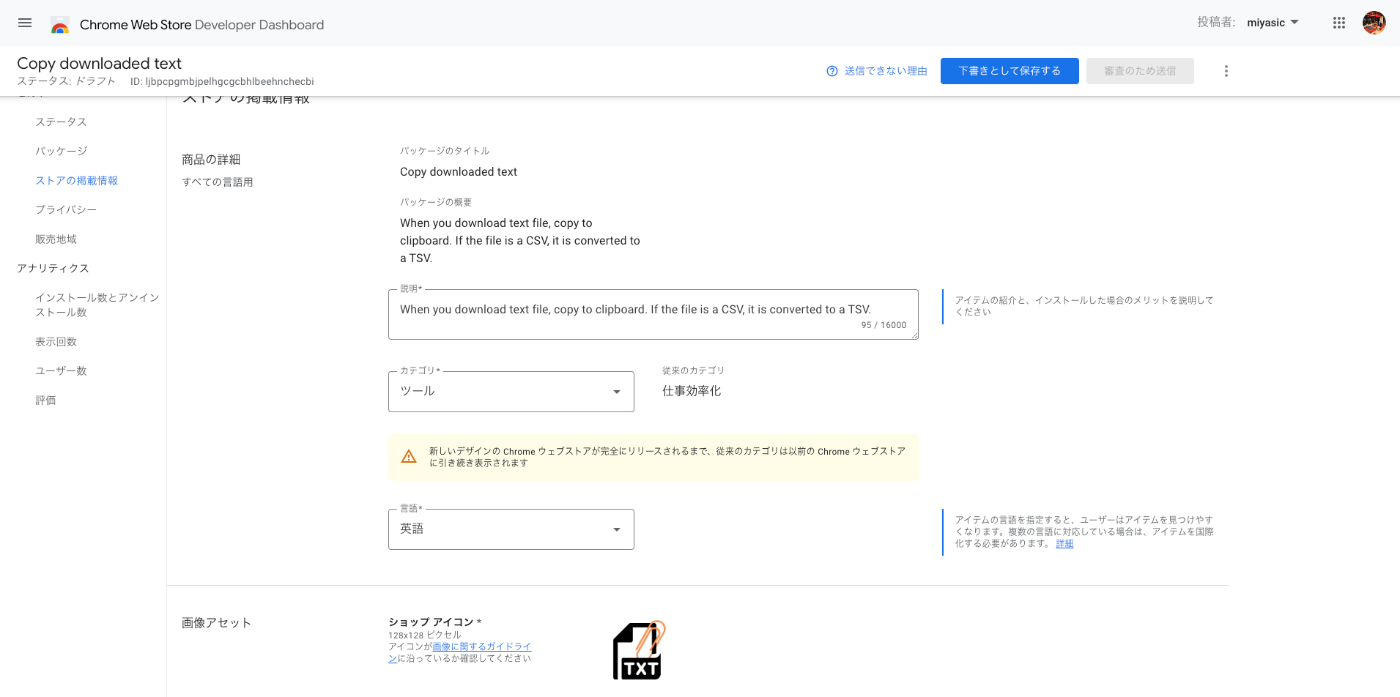Click the package title value text
This screenshot has height=697, width=1400.
click(x=459, y=172)
